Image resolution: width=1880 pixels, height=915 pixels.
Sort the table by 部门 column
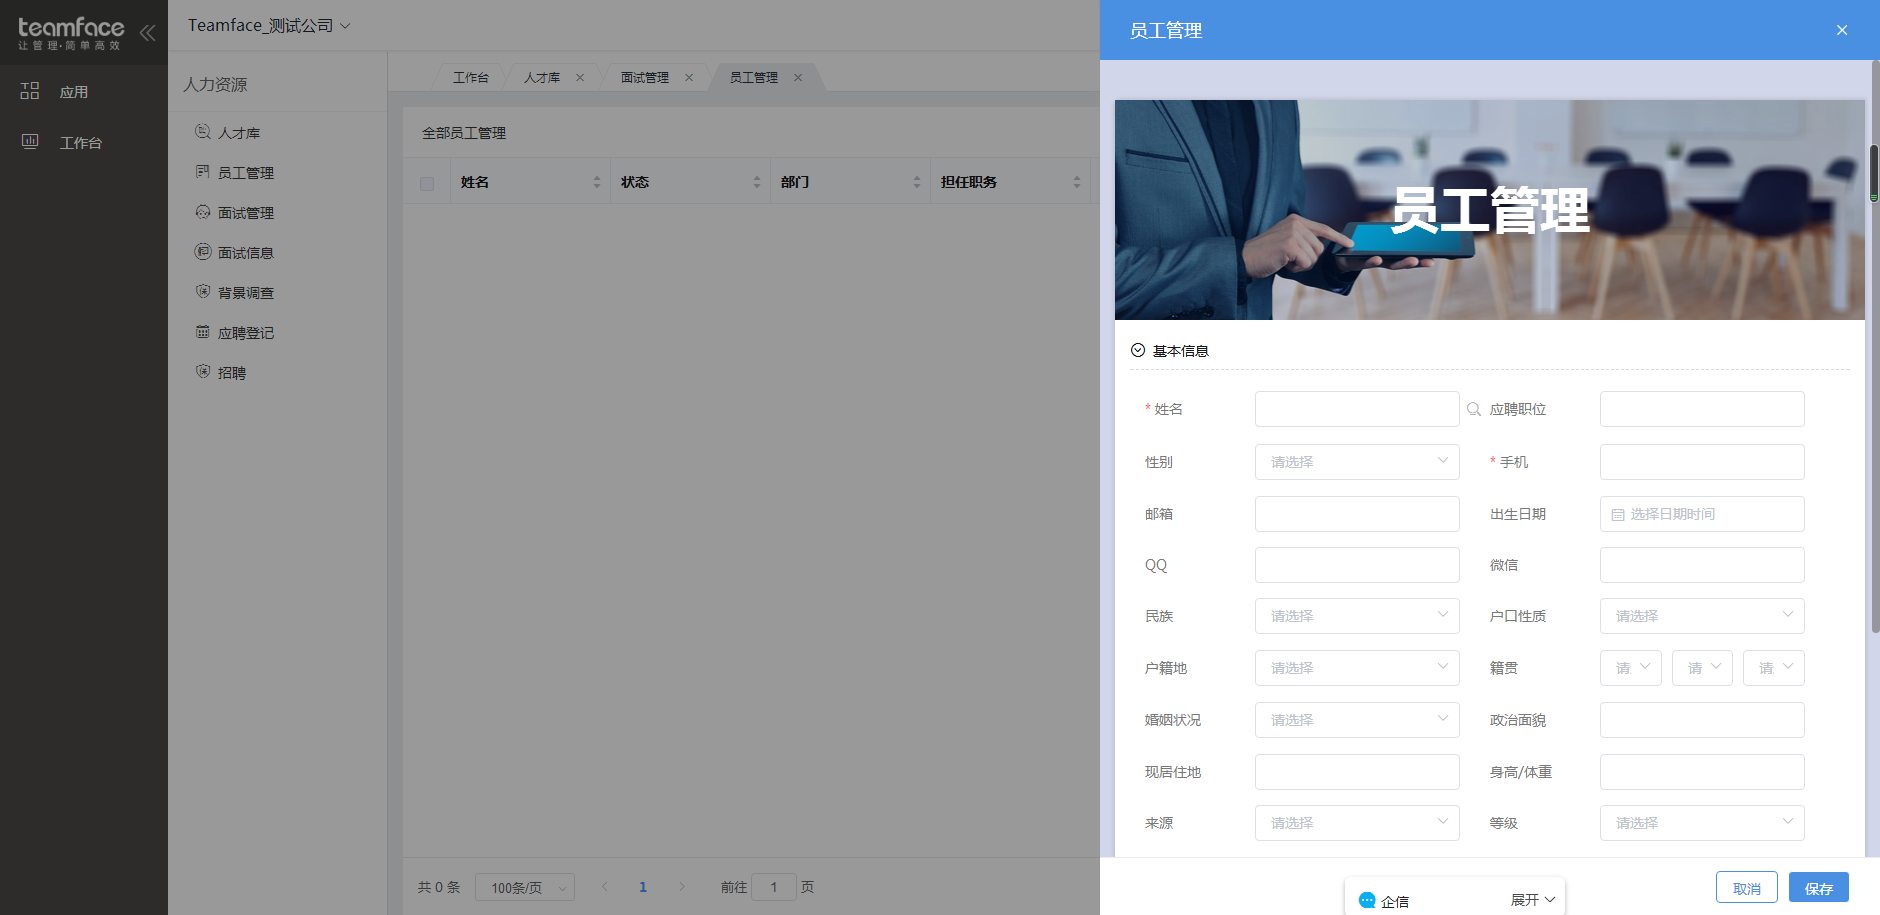tap(917, 182)
